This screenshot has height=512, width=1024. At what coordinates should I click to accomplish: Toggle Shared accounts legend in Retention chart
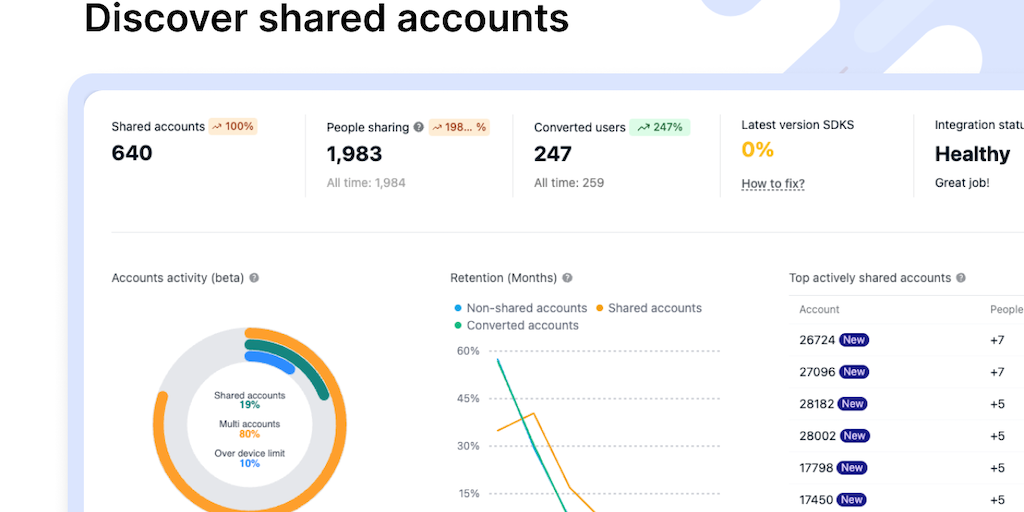point(648,308)
